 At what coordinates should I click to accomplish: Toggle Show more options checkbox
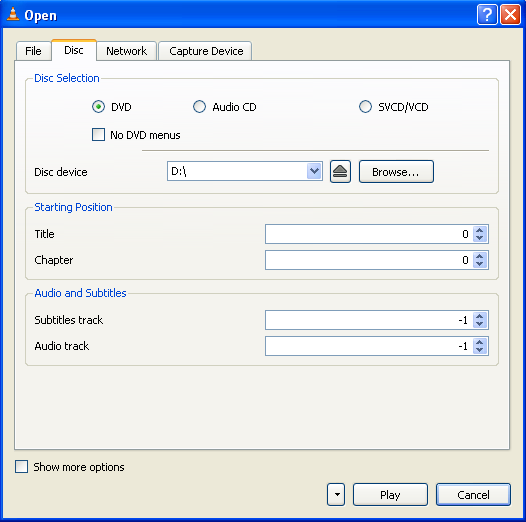21,467
